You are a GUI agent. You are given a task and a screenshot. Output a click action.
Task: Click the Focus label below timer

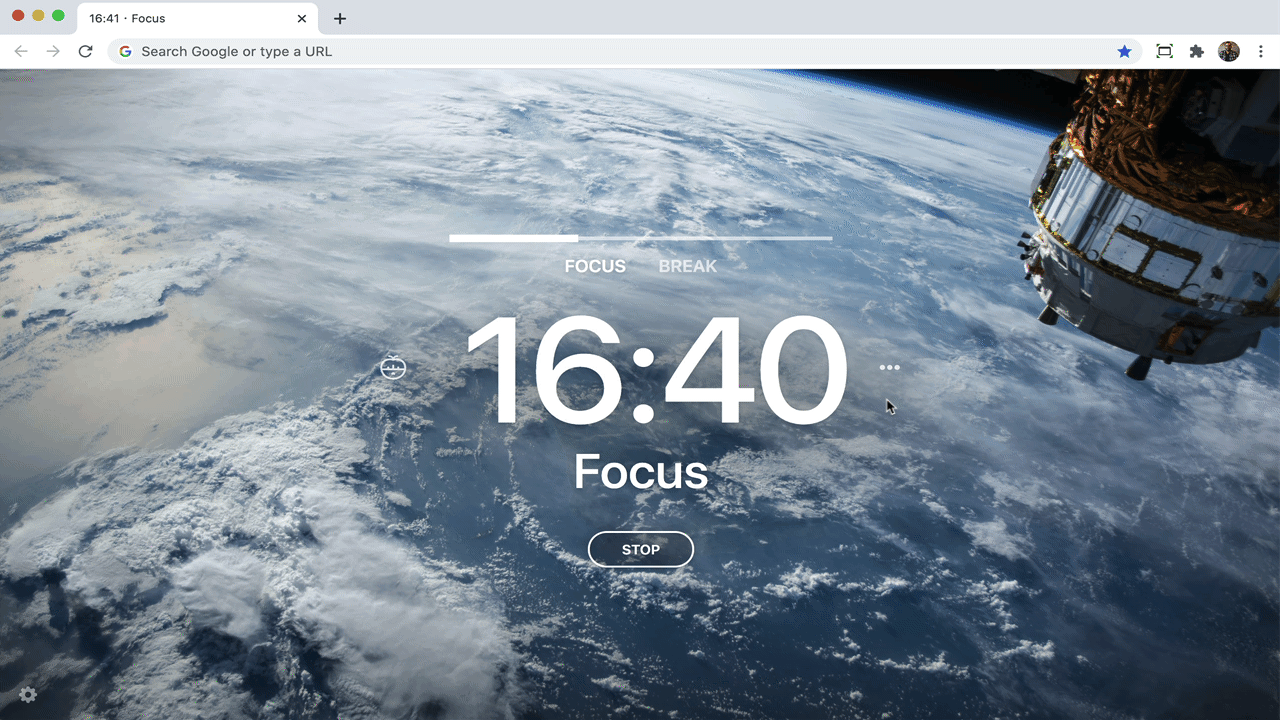pos(640,472)
